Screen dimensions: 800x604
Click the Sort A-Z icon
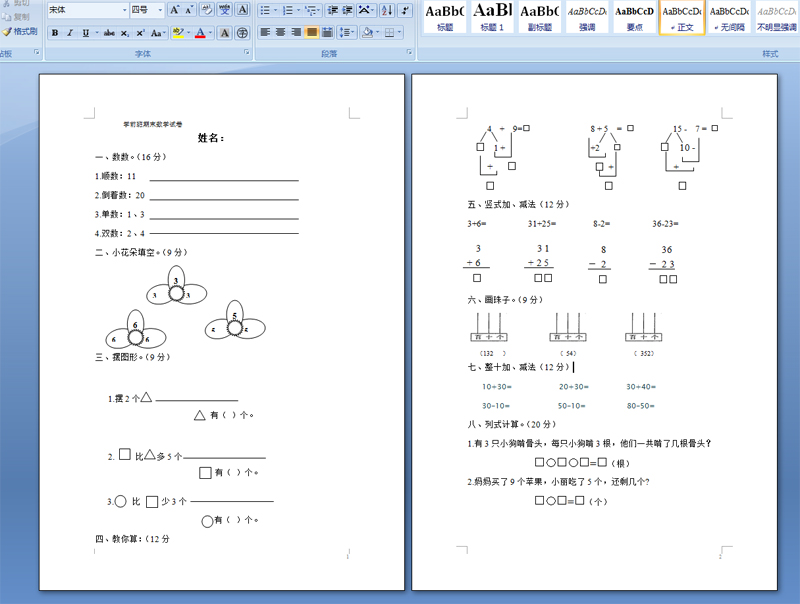click(387, 10)
